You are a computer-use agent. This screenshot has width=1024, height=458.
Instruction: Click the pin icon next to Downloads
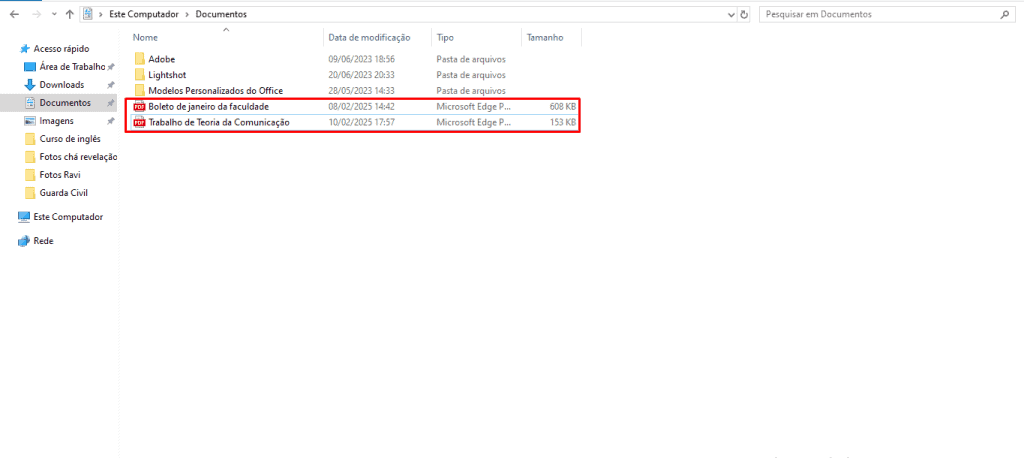(x=111, y=85)
